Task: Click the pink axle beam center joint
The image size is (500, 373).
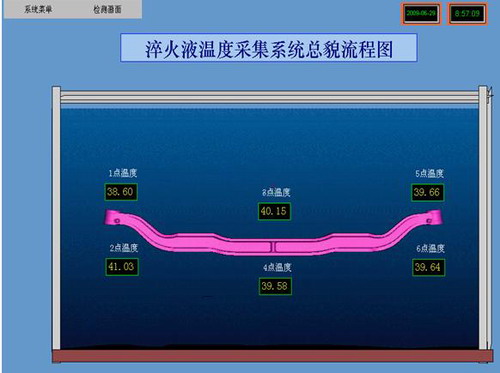Action: [273, 247]
